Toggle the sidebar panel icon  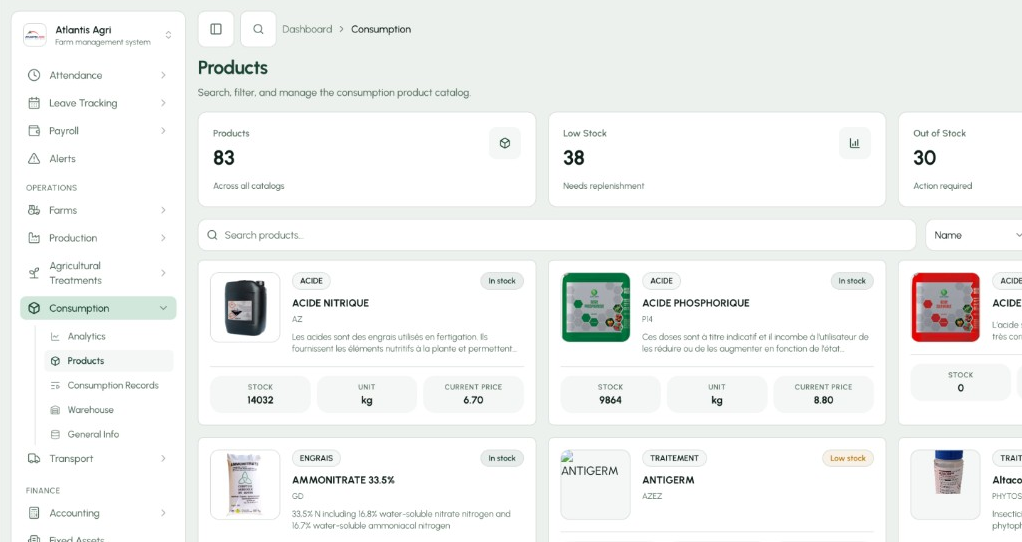216,29
